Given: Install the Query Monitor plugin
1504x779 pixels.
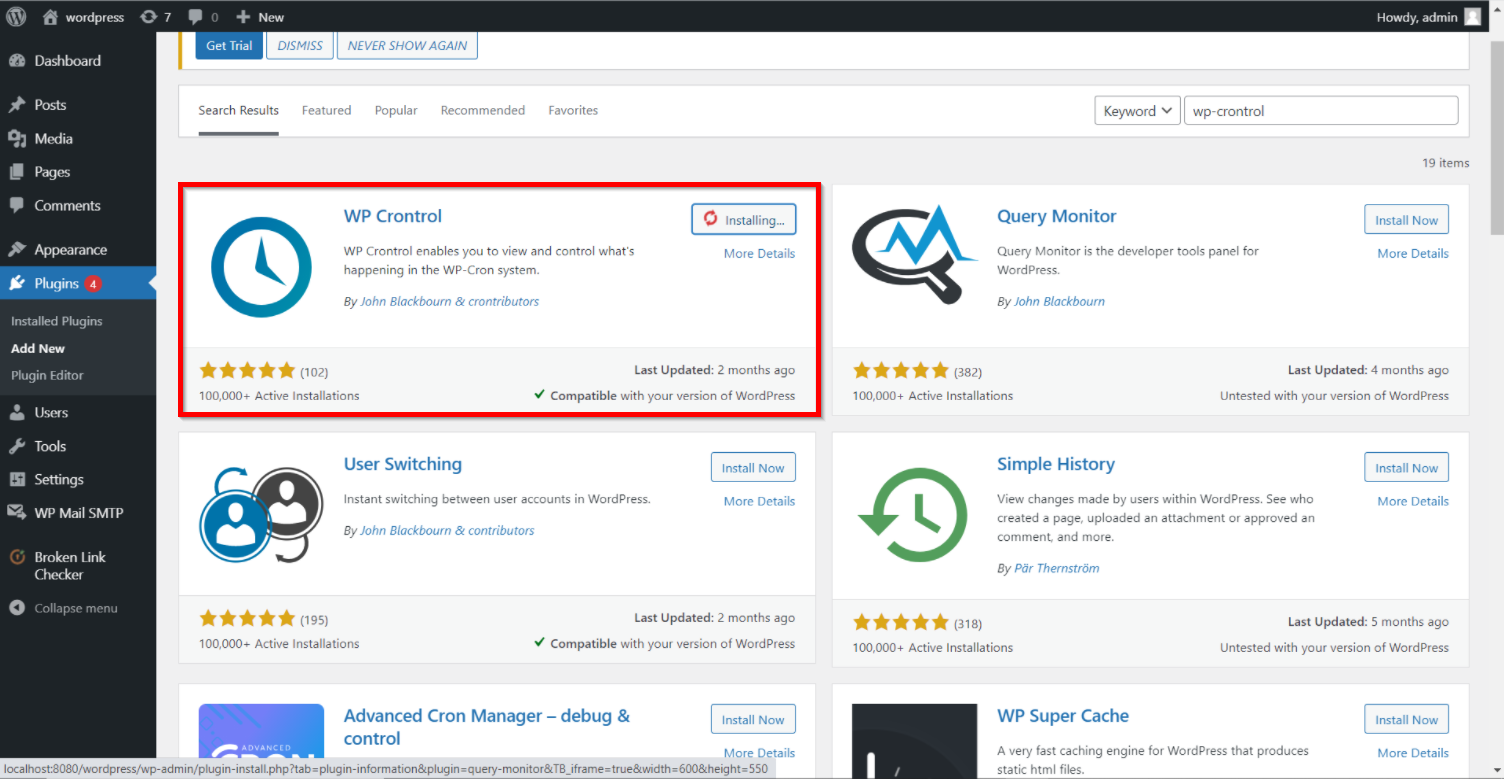Looking at the screenshot, I should pyautogui.click(x=1406, y=220).
